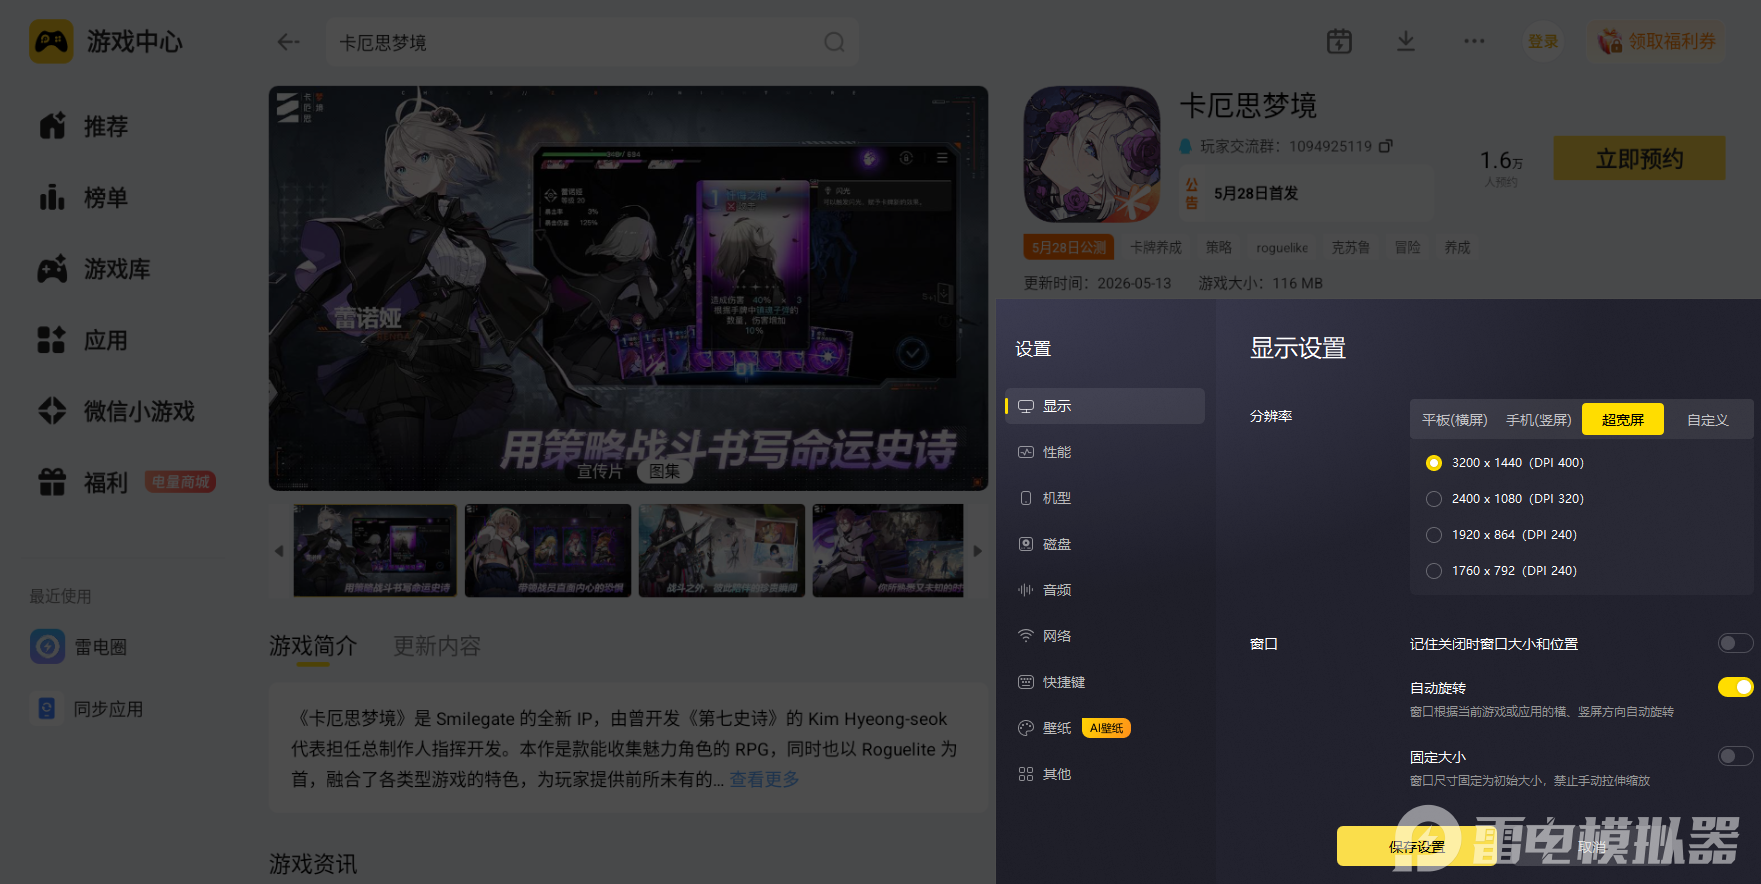
Task: Open the downloads icon
Action: [x=1406, y=41]
